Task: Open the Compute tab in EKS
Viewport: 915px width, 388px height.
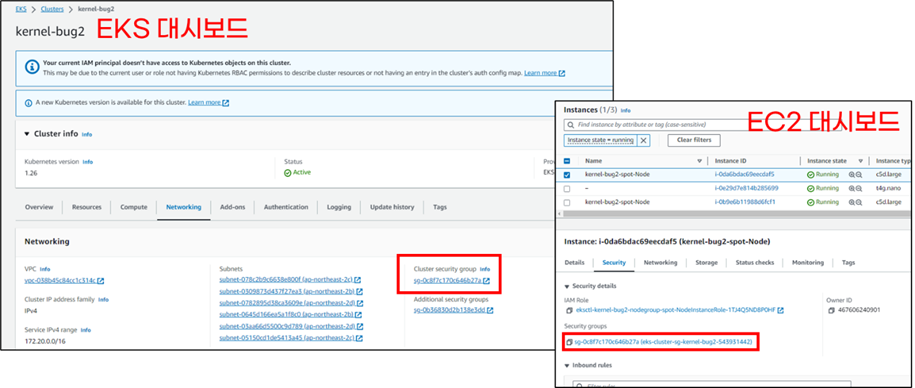Action: tap(134, 207)
